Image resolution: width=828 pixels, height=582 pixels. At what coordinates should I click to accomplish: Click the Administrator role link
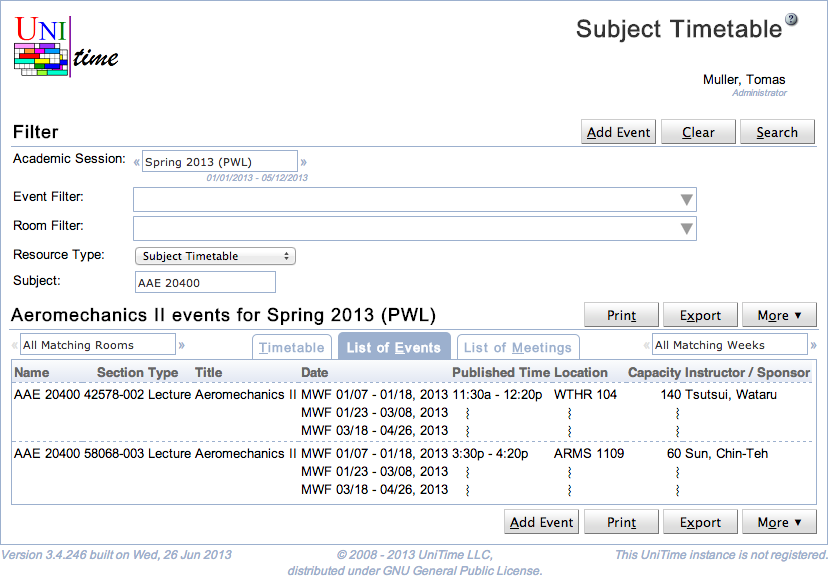point(759,93)
